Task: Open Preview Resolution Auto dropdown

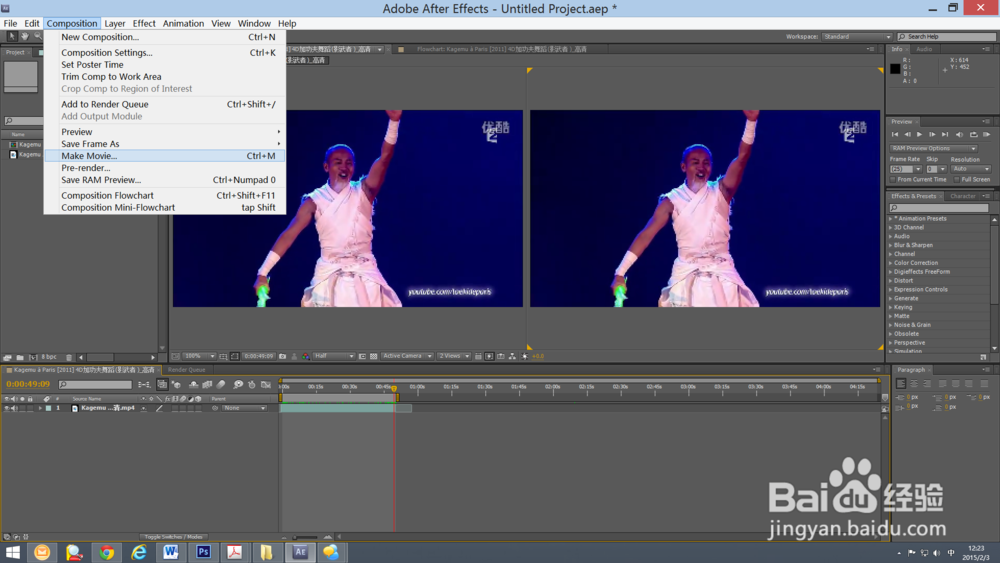Action: 971,169
